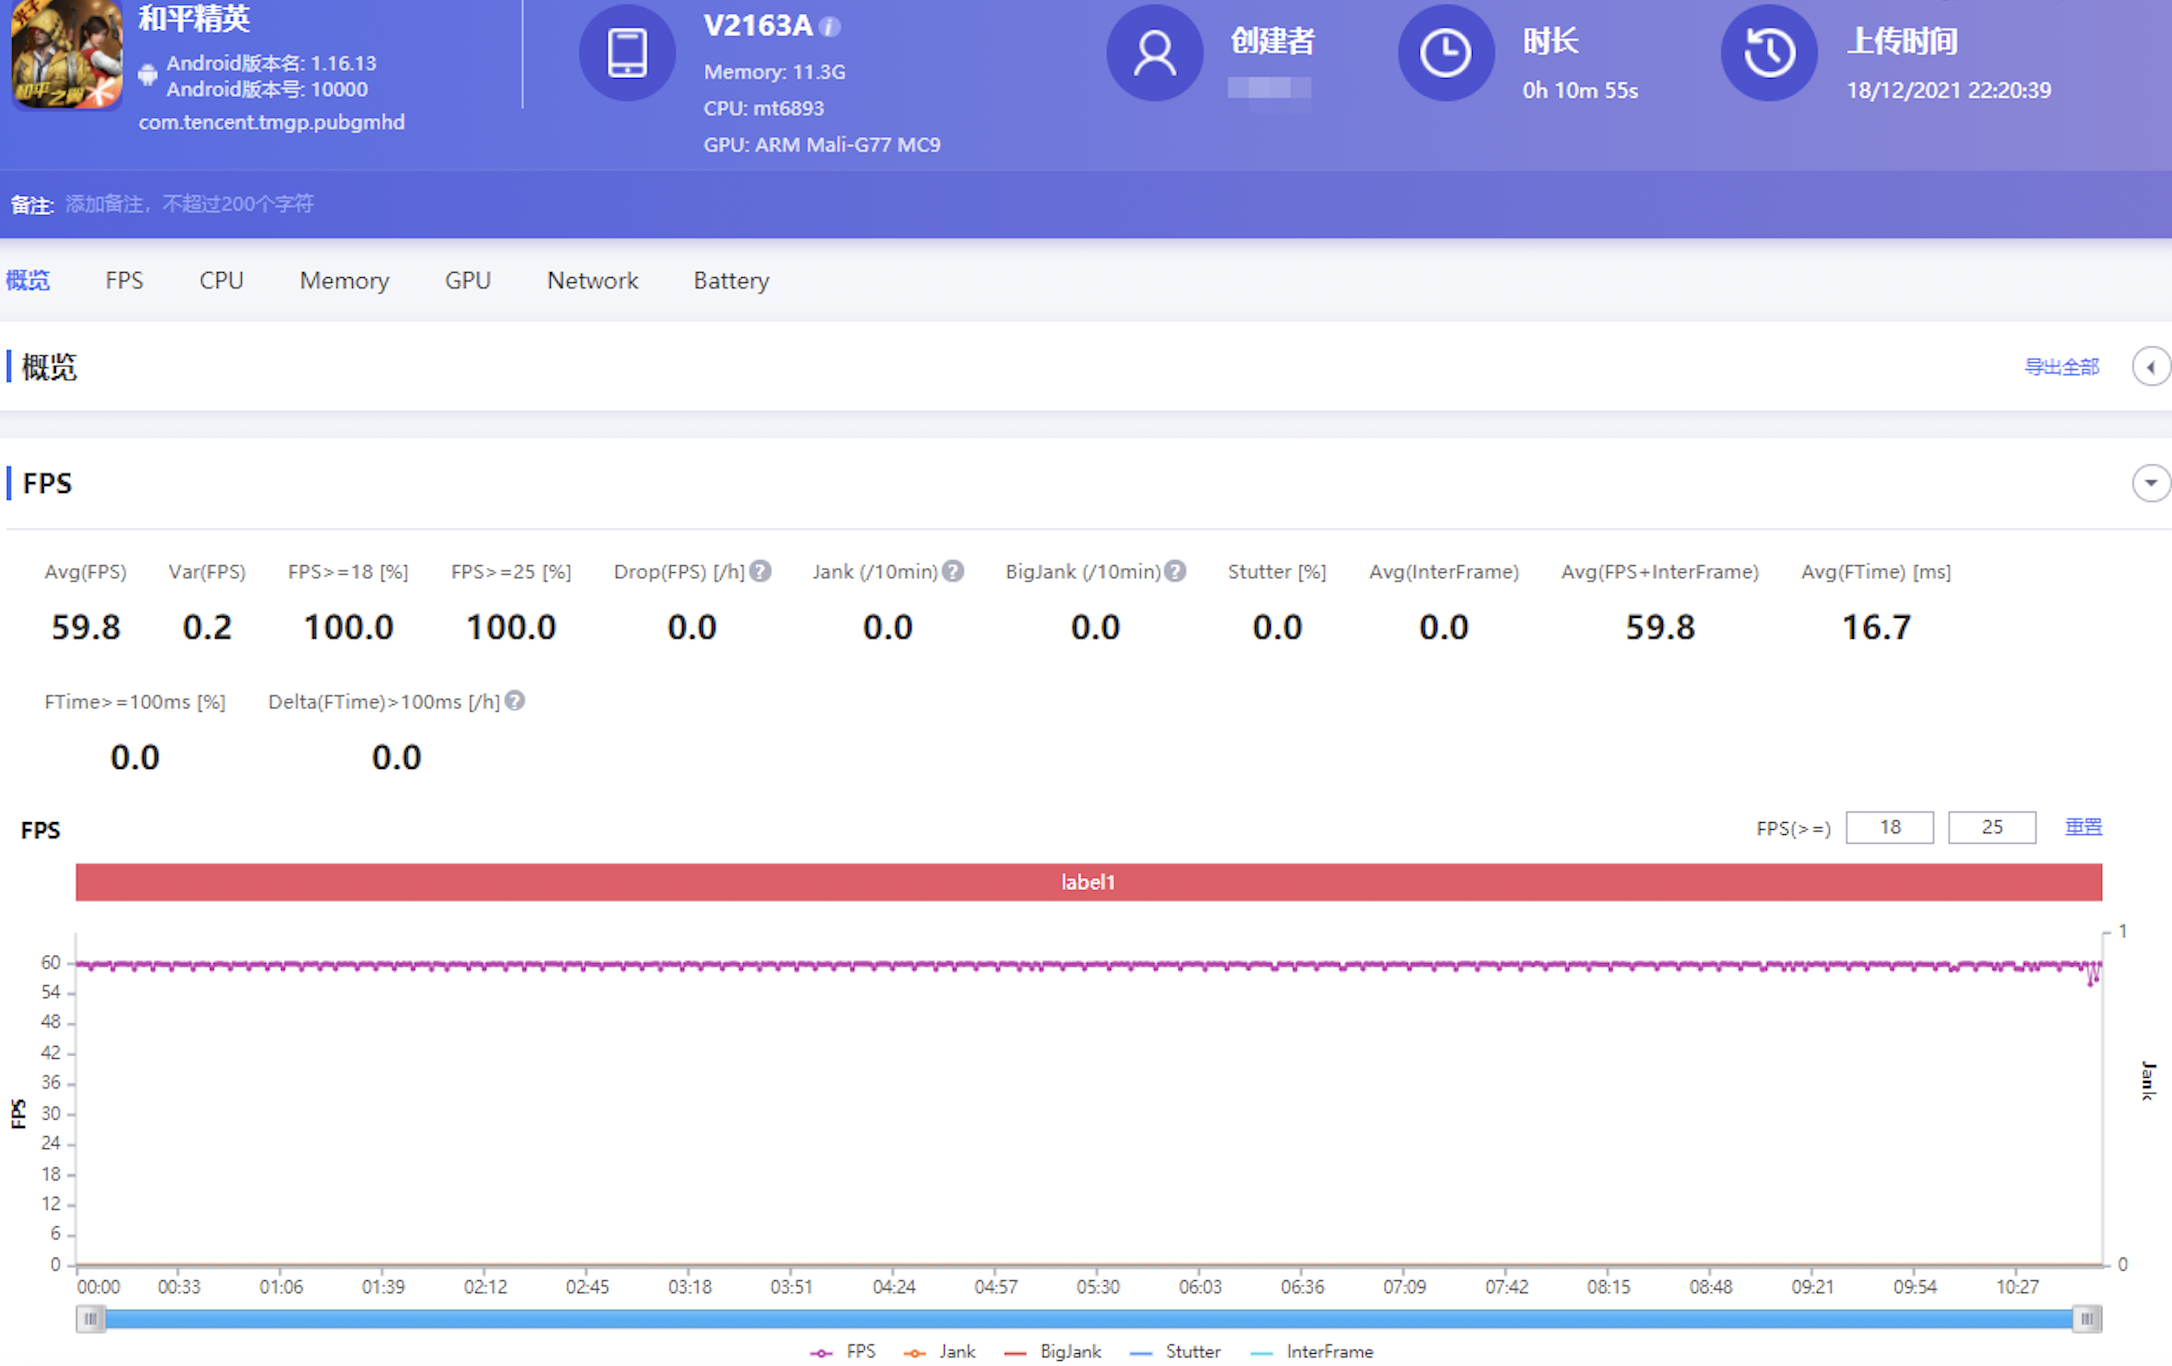Click the 和平精英 game app thumbnail
Screen dimensions: 2172x1366
(67, 53)
